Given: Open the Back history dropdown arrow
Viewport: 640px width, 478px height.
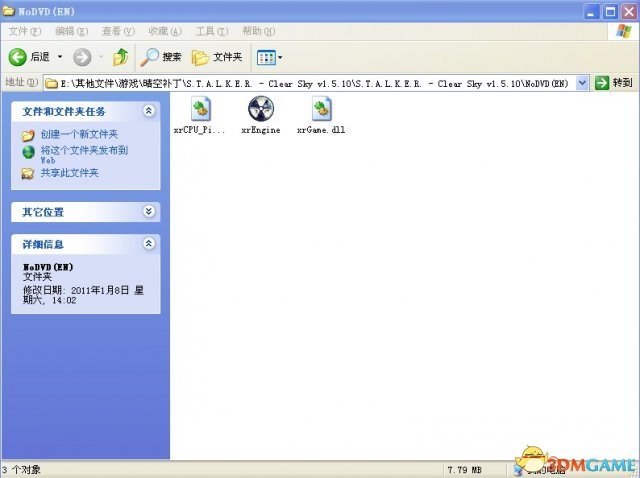Looking at the screenshot, I should pos(60,57).
